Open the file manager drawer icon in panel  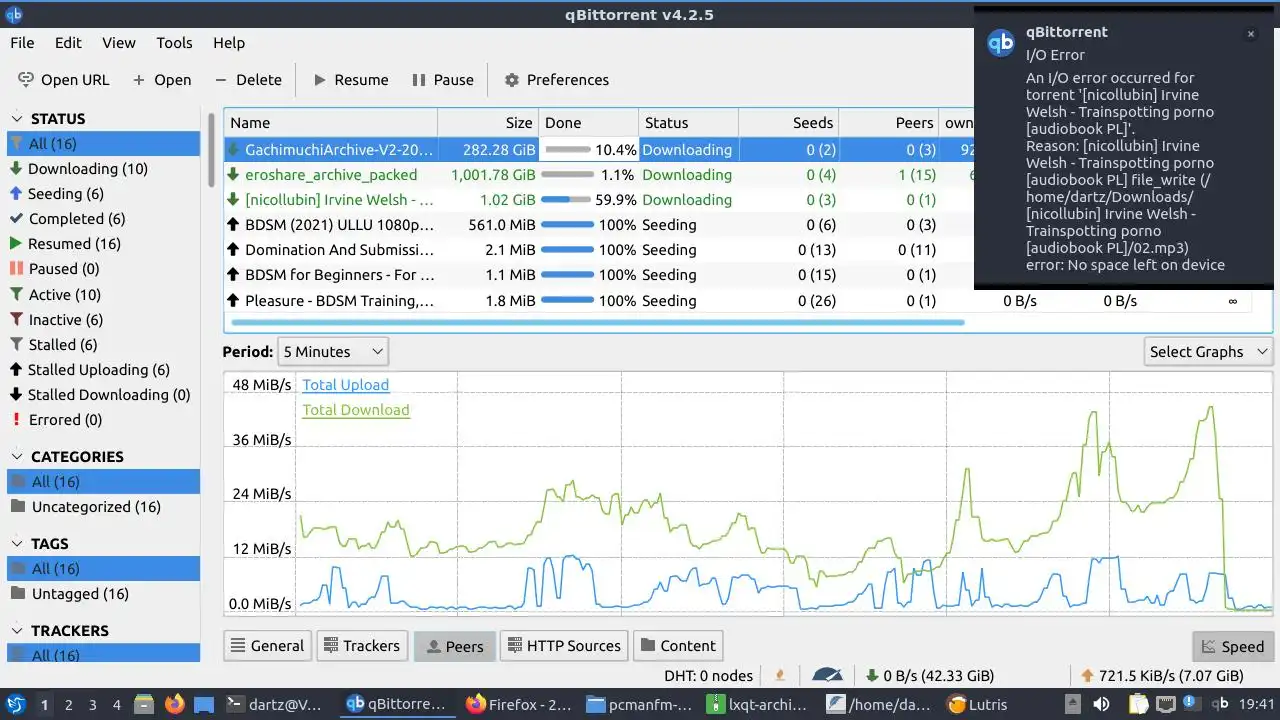(x=144, y=704)
